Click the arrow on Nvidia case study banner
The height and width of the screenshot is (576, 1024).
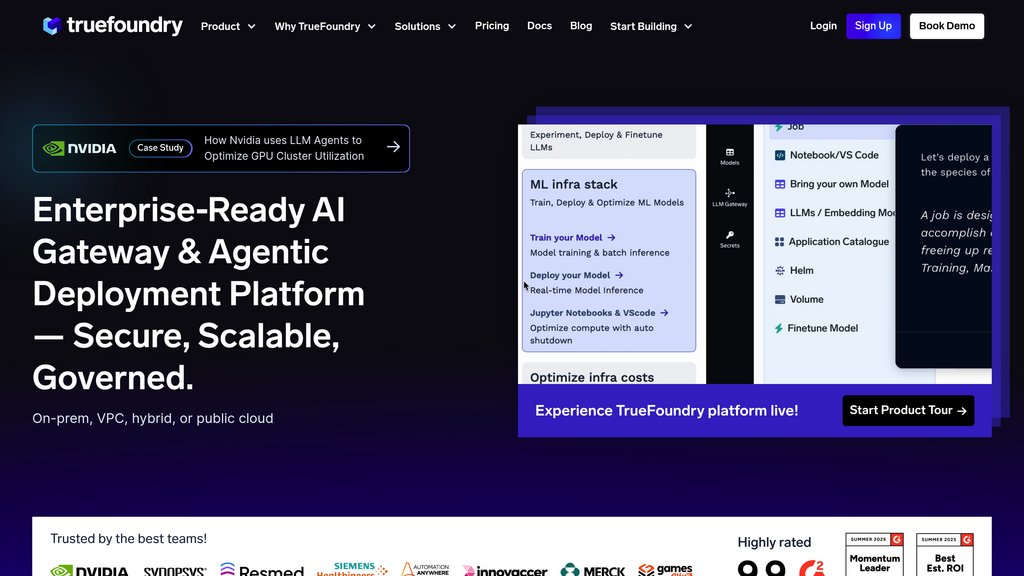coord(393,148)
